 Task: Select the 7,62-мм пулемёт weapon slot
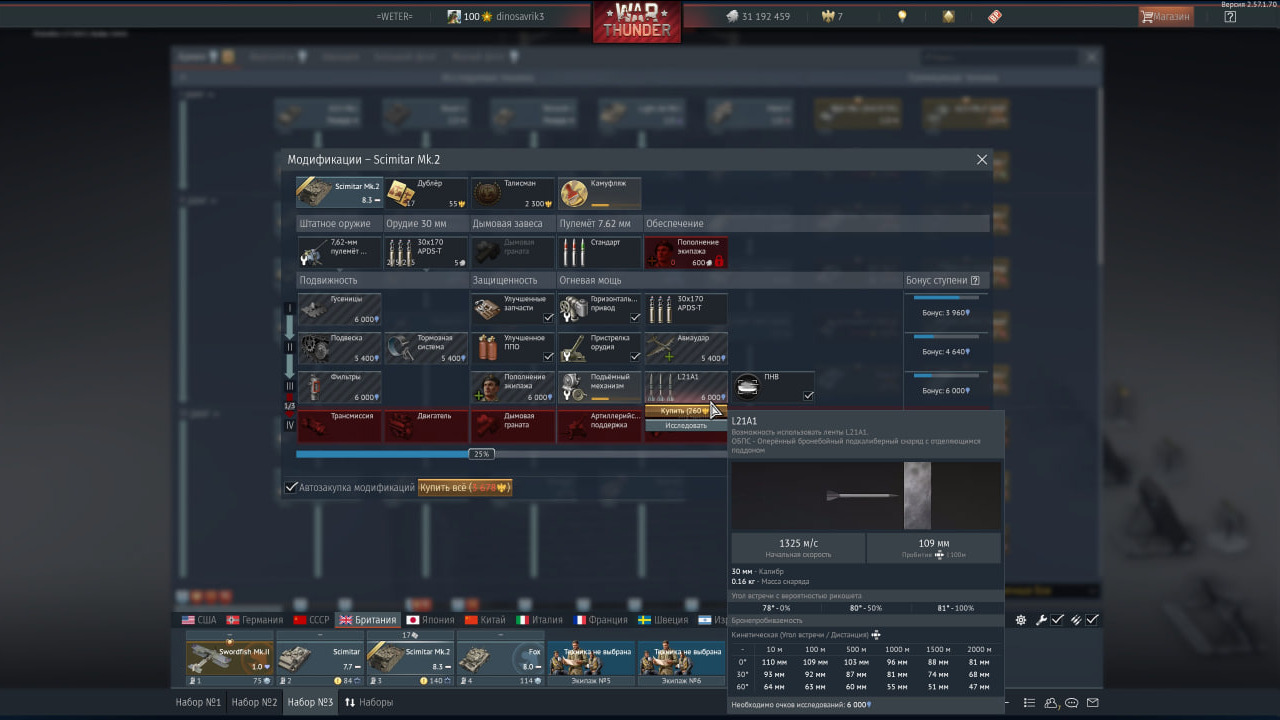click(x=340, y=252)
